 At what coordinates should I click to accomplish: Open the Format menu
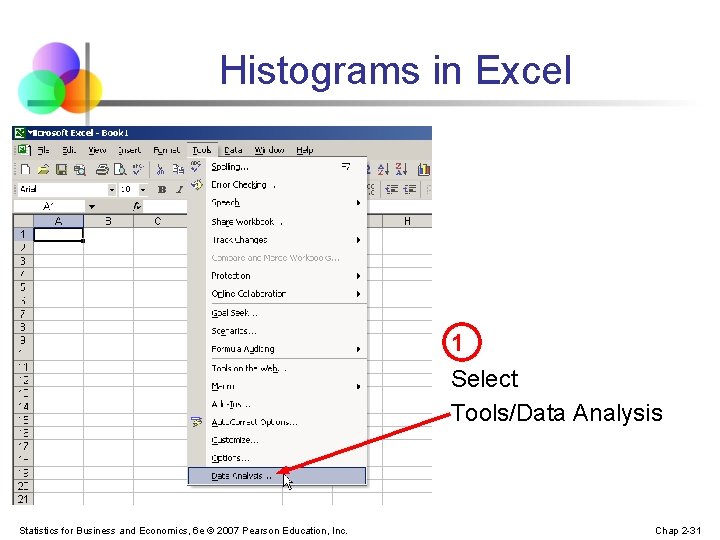pyautogui.click(x=166, y=150)
